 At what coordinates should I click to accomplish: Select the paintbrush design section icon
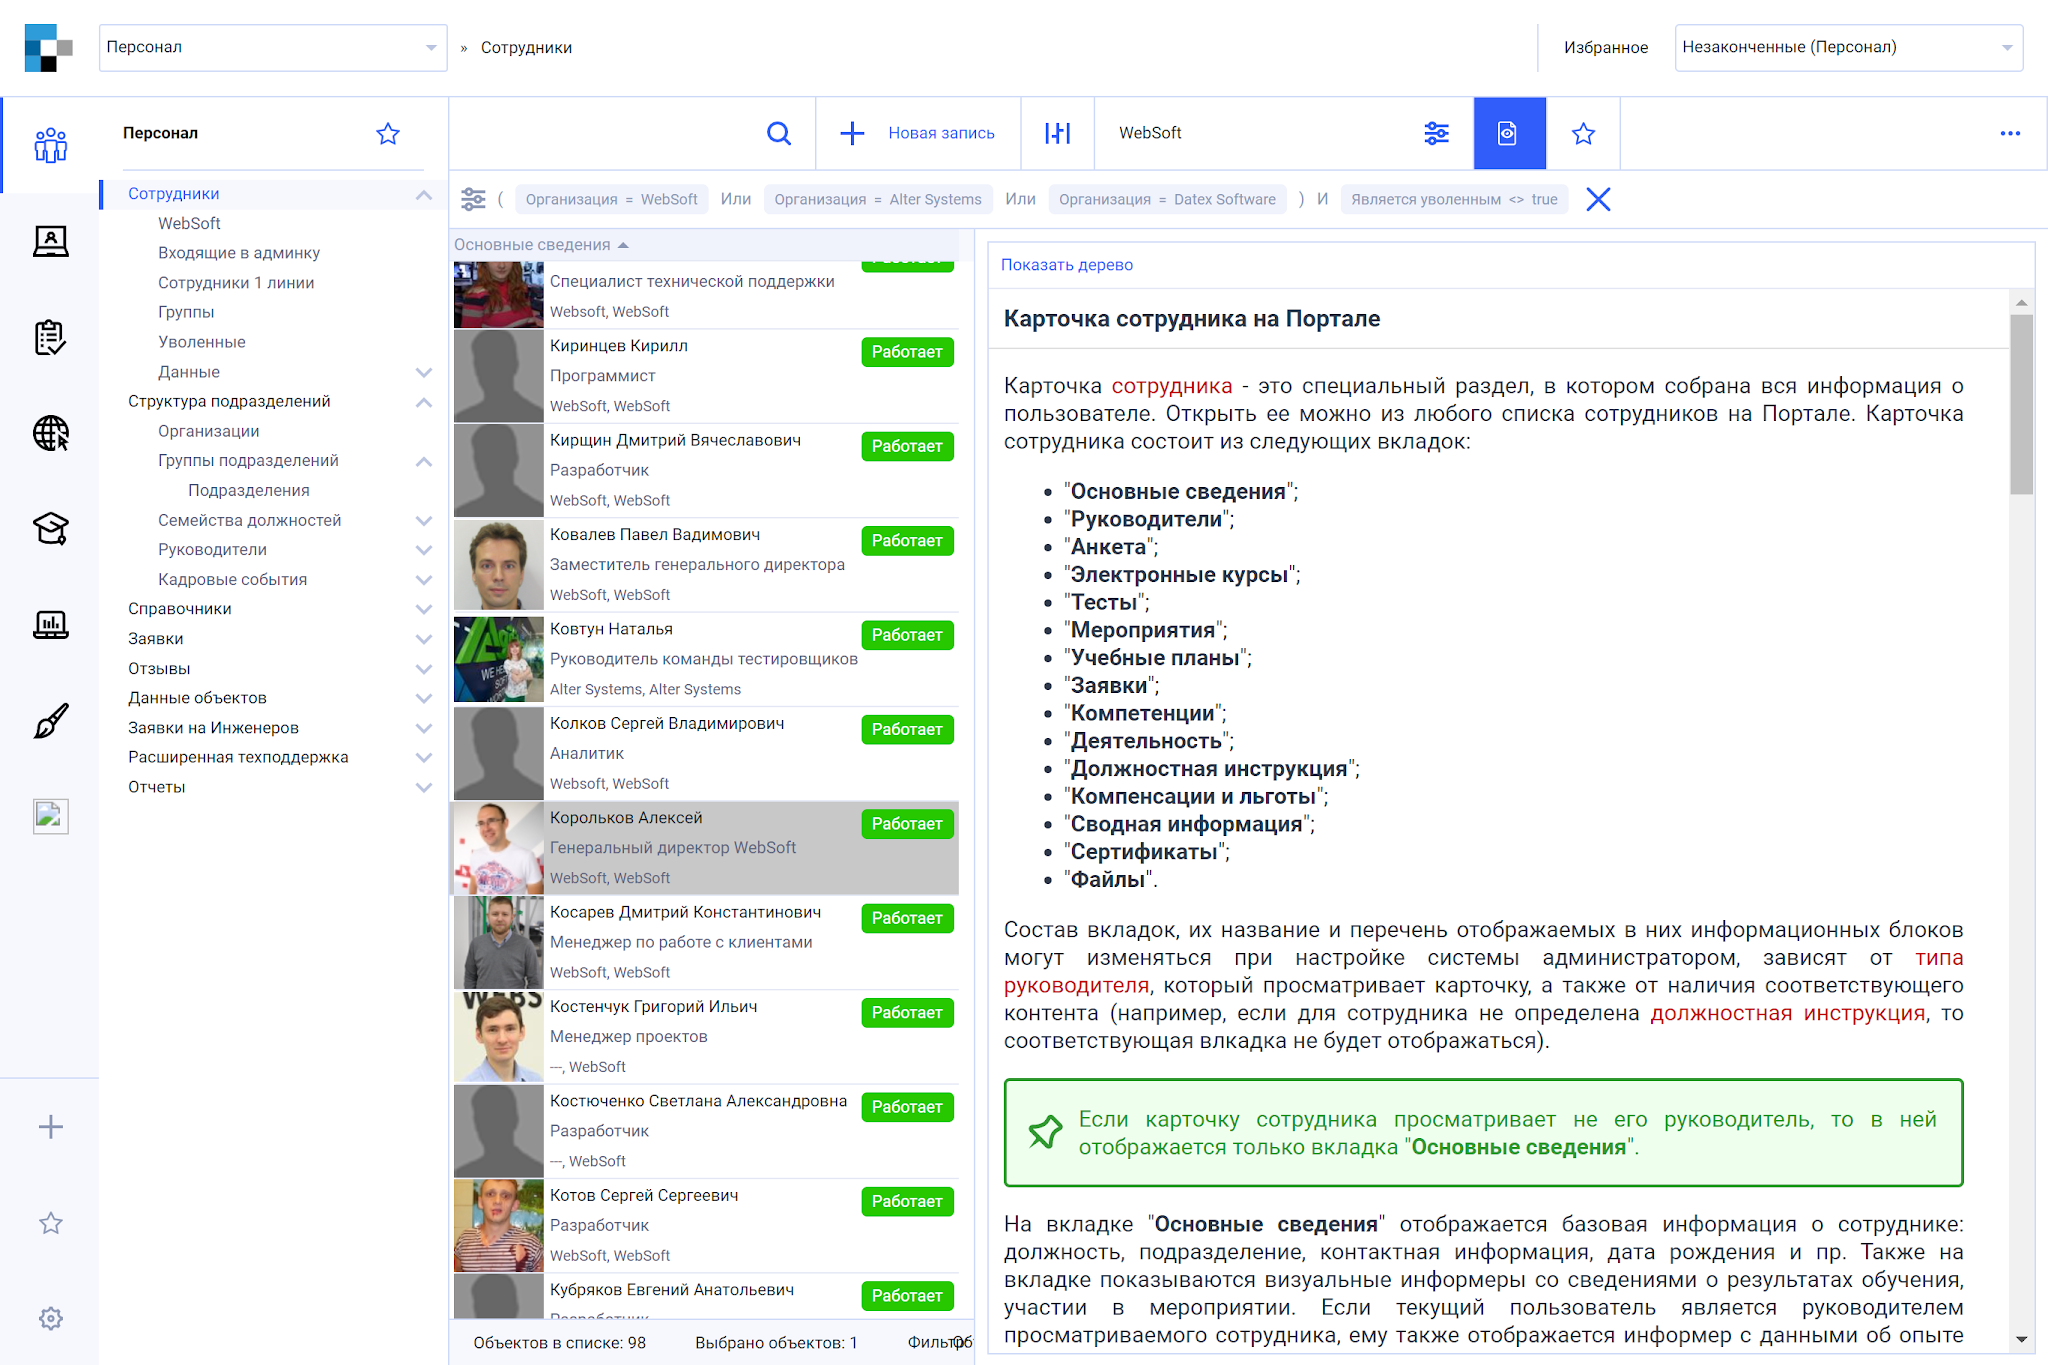click(x=50, y=719)
